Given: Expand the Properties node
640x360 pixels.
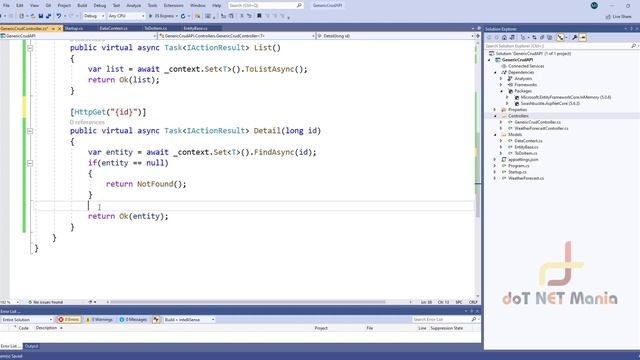Looking at the screenshot, I should [x=496, y=110].
